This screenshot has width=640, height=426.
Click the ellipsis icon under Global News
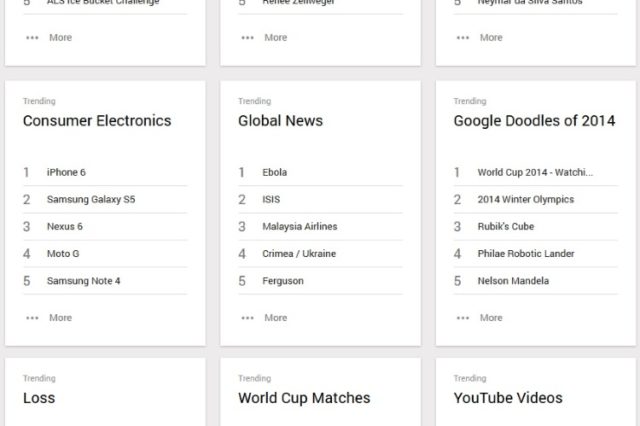(x=247, y=318)
